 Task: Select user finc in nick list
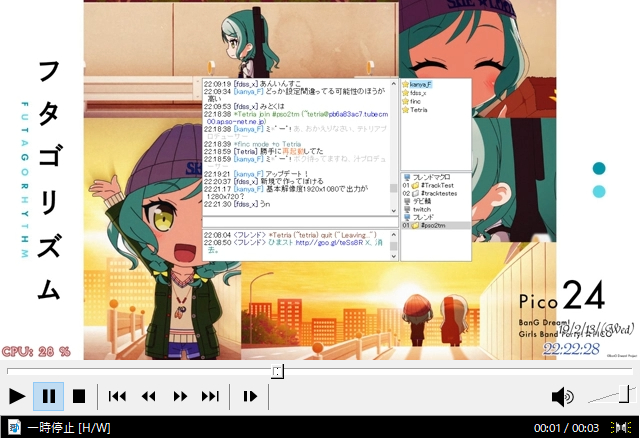pyautogui.click(x=415, y=101)
